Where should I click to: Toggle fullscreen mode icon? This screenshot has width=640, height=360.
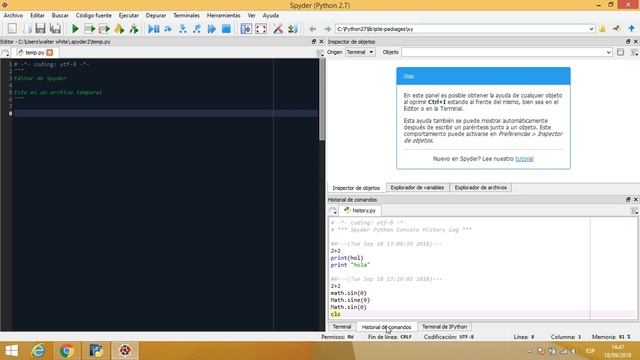click(261, 29)
